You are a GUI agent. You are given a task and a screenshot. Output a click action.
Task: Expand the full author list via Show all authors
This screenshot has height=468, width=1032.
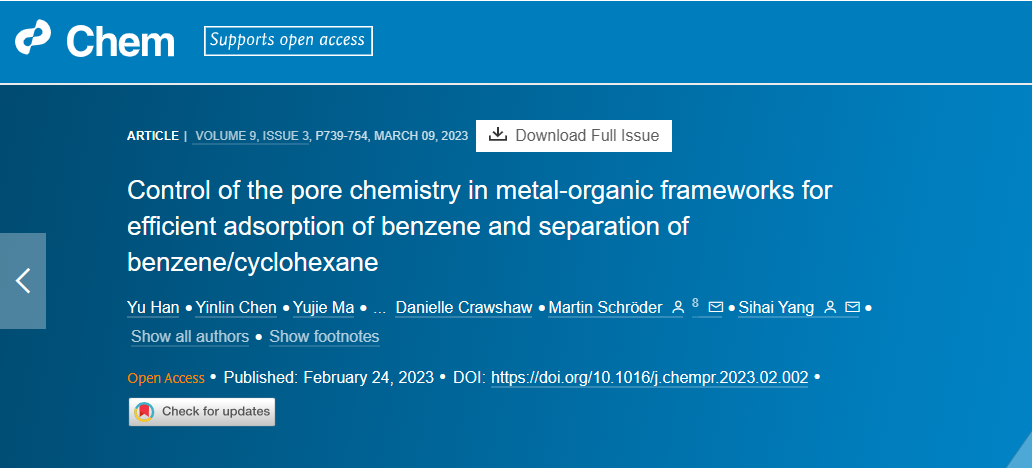pyautogui.click(x=190, y=336)
